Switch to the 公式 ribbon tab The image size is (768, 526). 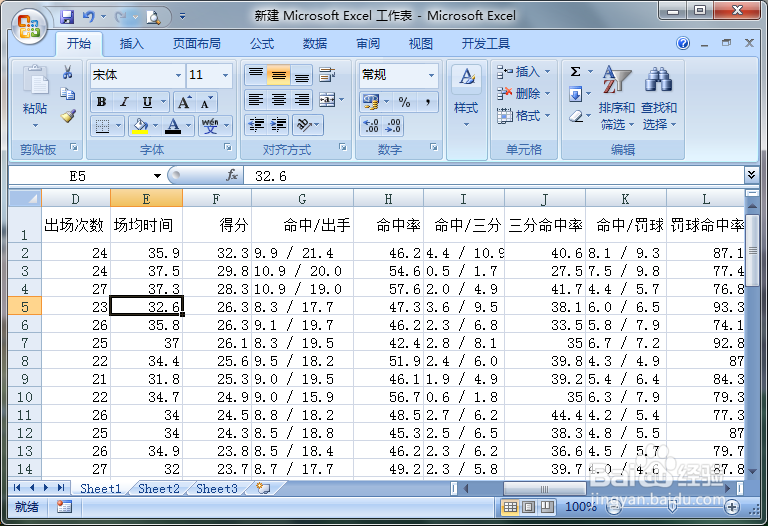[262, 44]
